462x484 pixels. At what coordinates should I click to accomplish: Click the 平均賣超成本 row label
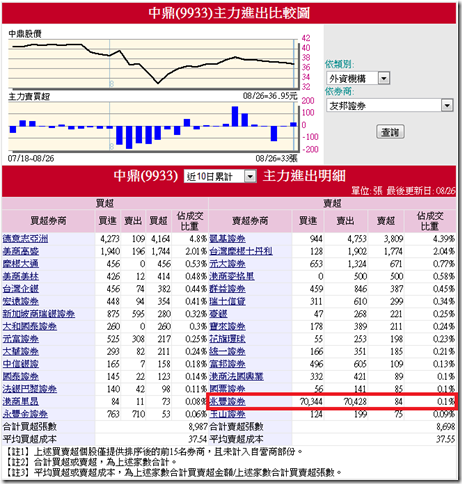[x=236, y=439]
